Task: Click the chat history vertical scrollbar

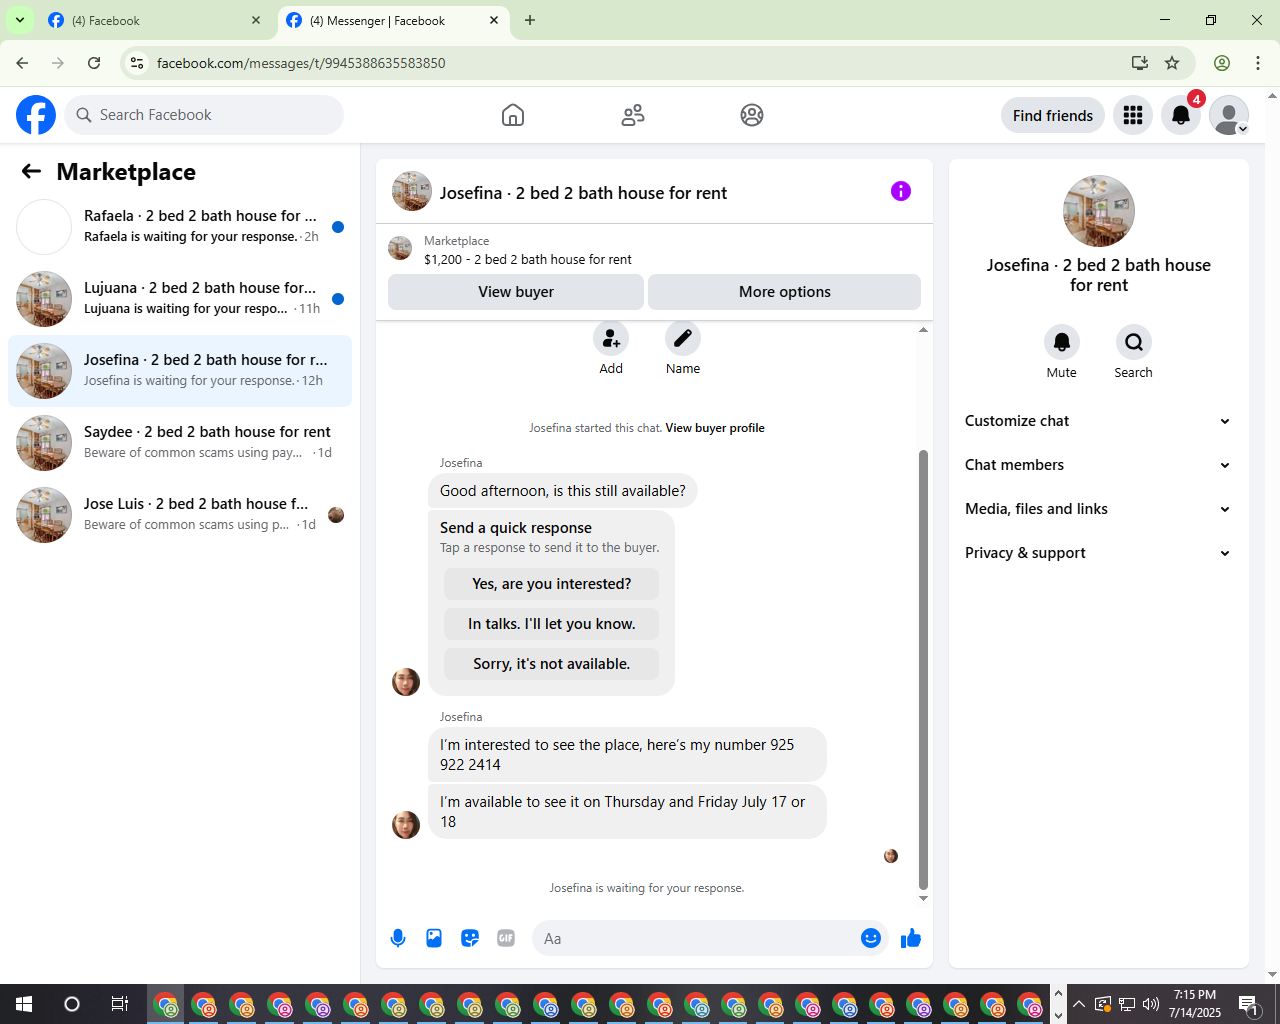Action: (923, 669)
